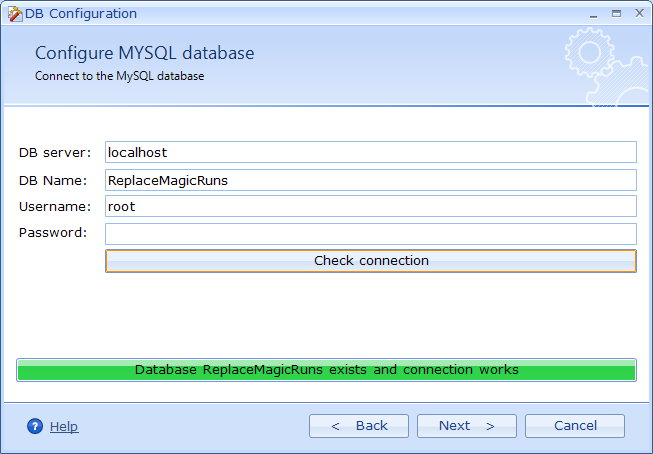Cancel the database configuration wizard
This screenshot has width=653, height=454.
(x=574, y=426)
